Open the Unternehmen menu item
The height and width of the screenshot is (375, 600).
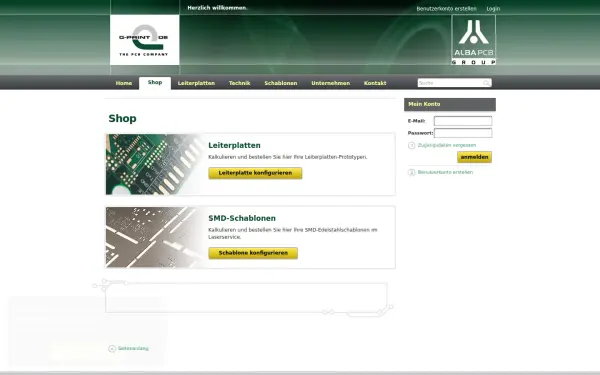[x=331, y=83]
